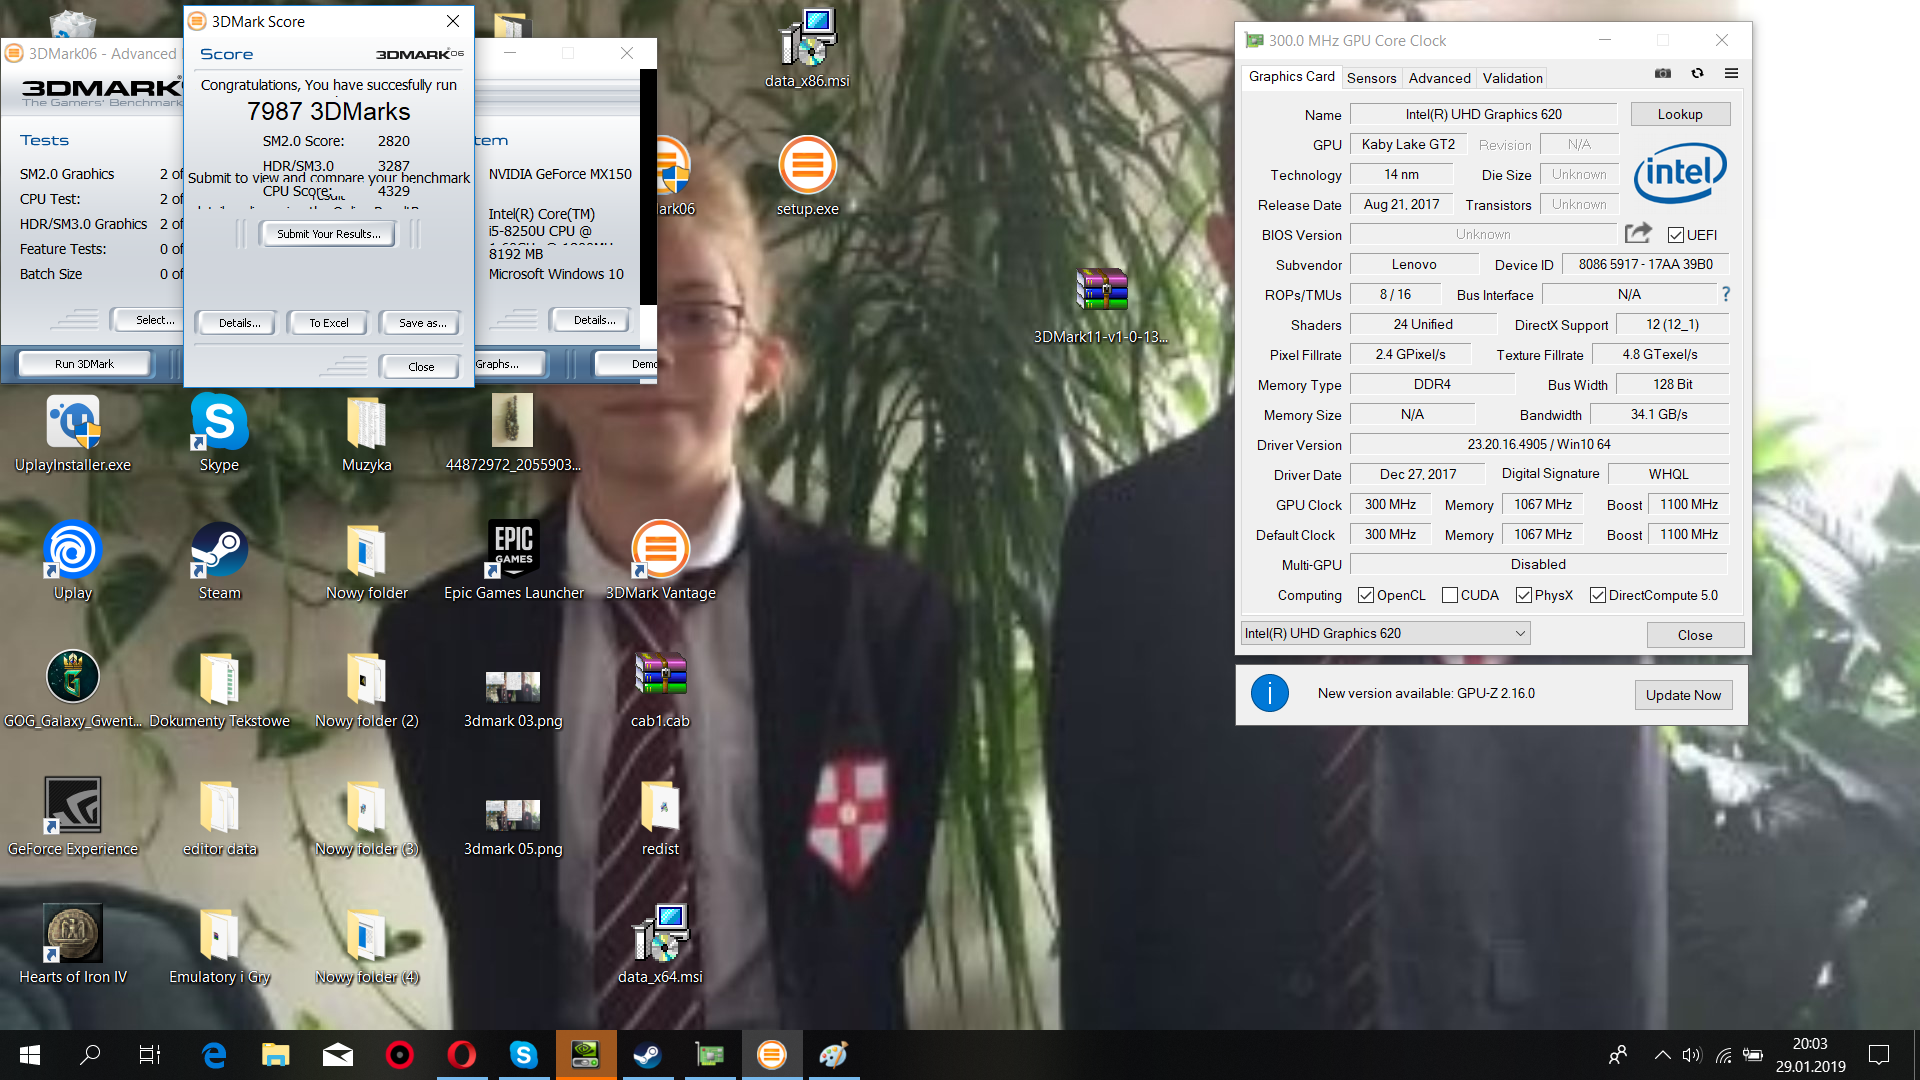The height and width of the screenshot is (1080, 1920).
Task: Open File Explorer from taskbar
Action: [275, 1055]
